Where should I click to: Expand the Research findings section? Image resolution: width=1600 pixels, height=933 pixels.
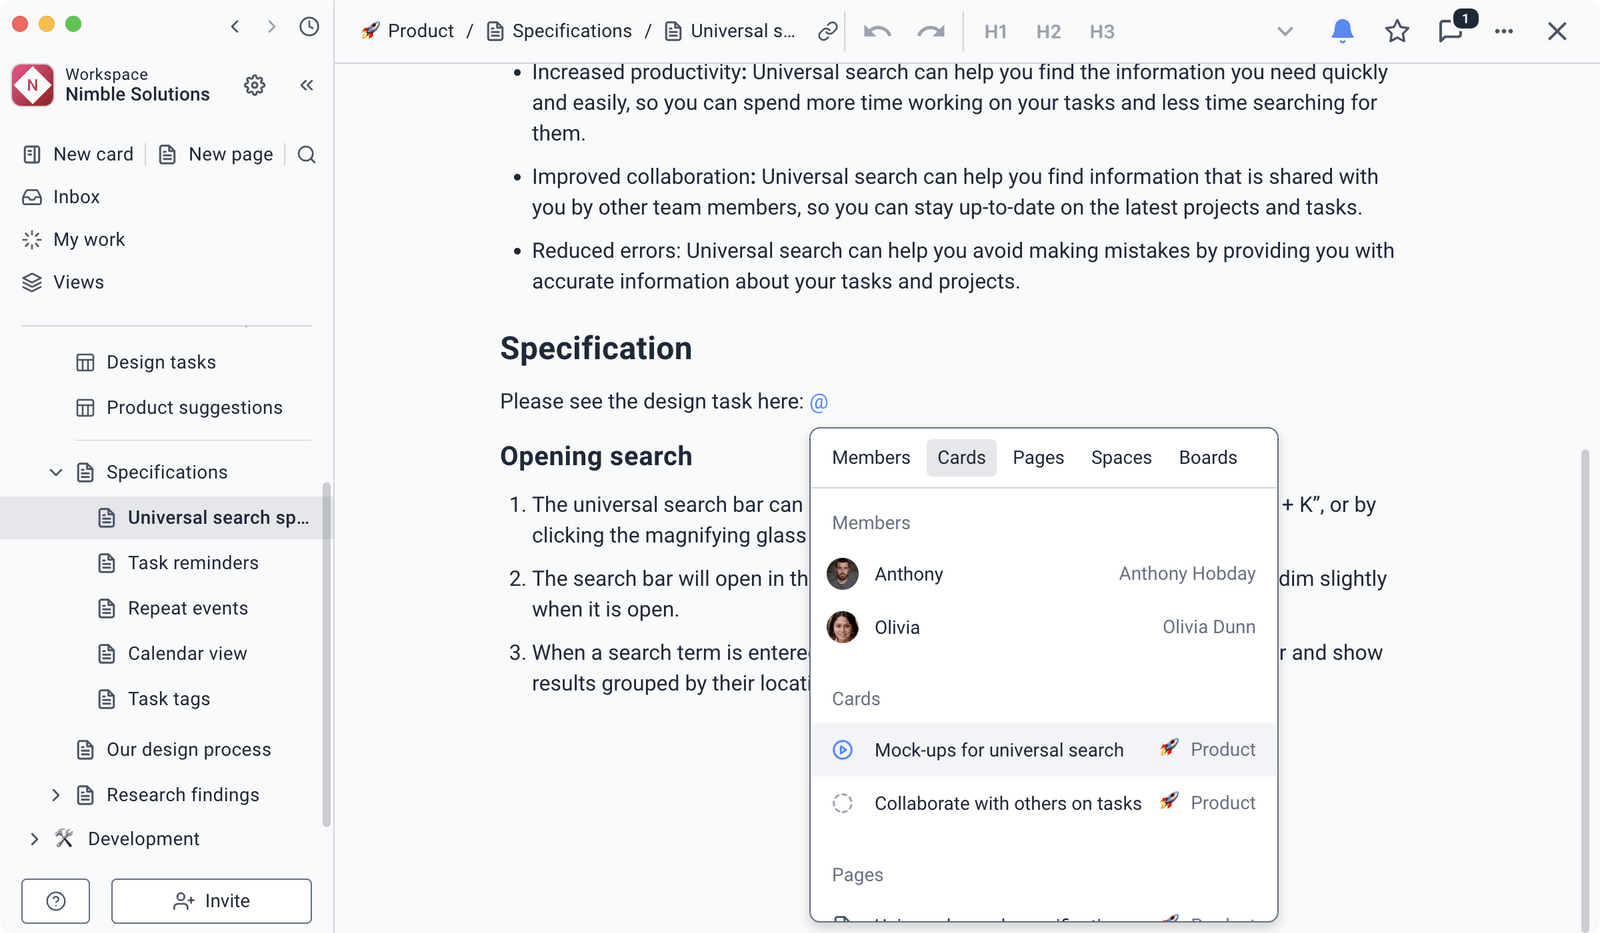tap(55, 794)
